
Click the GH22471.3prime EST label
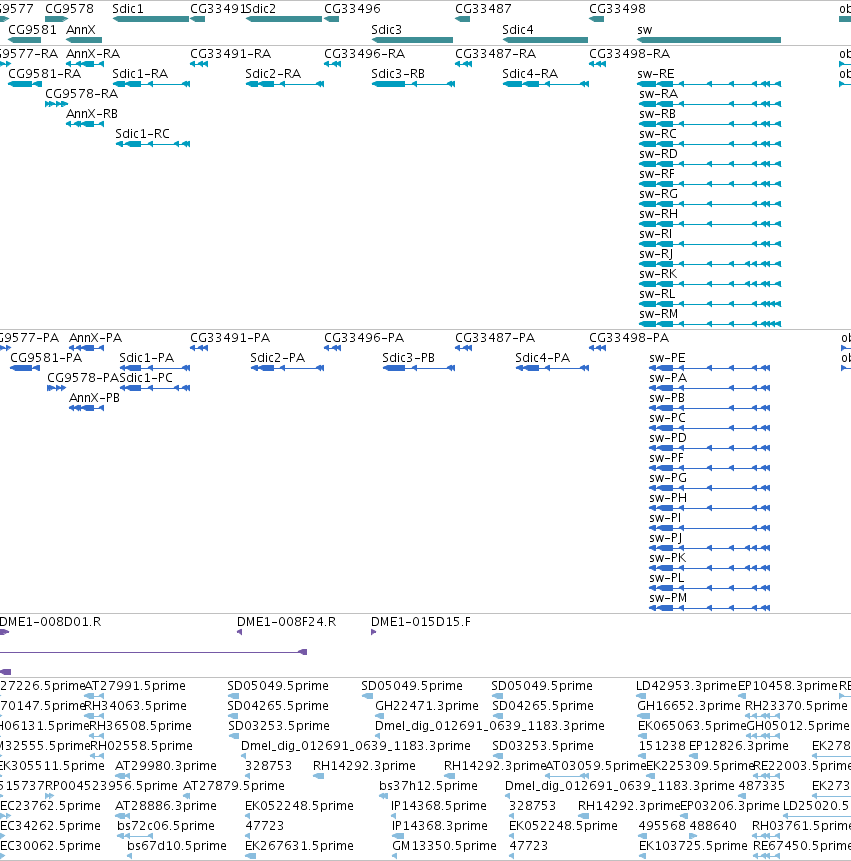coord(427,706)
